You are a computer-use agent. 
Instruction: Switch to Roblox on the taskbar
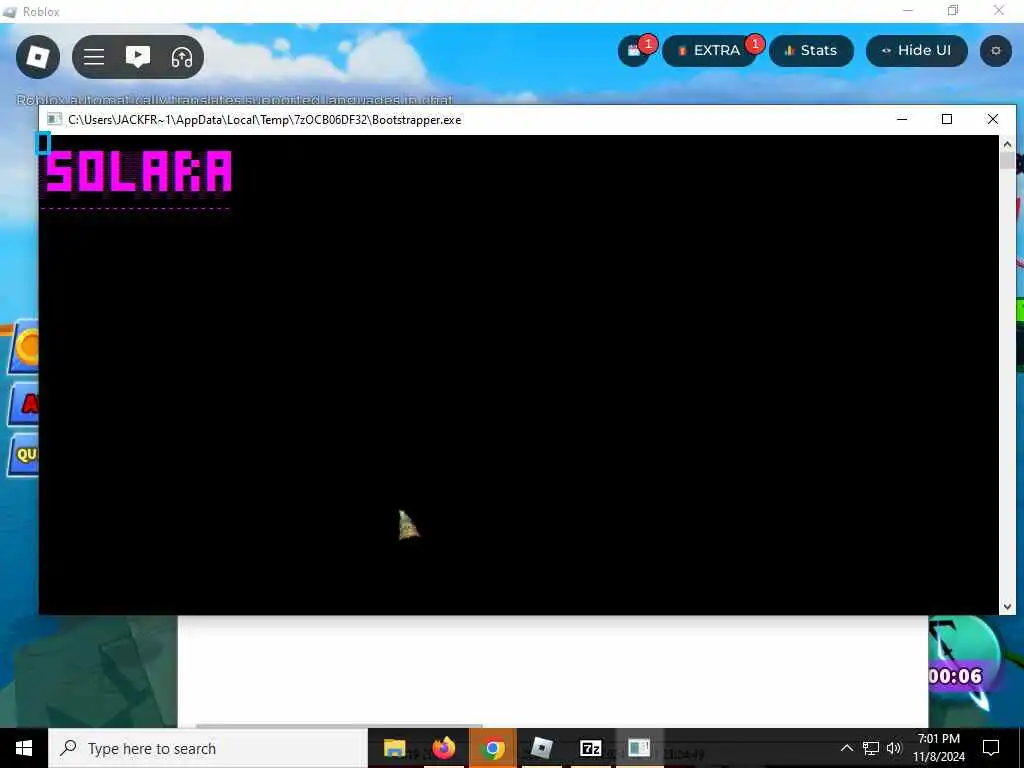(541, 748)
